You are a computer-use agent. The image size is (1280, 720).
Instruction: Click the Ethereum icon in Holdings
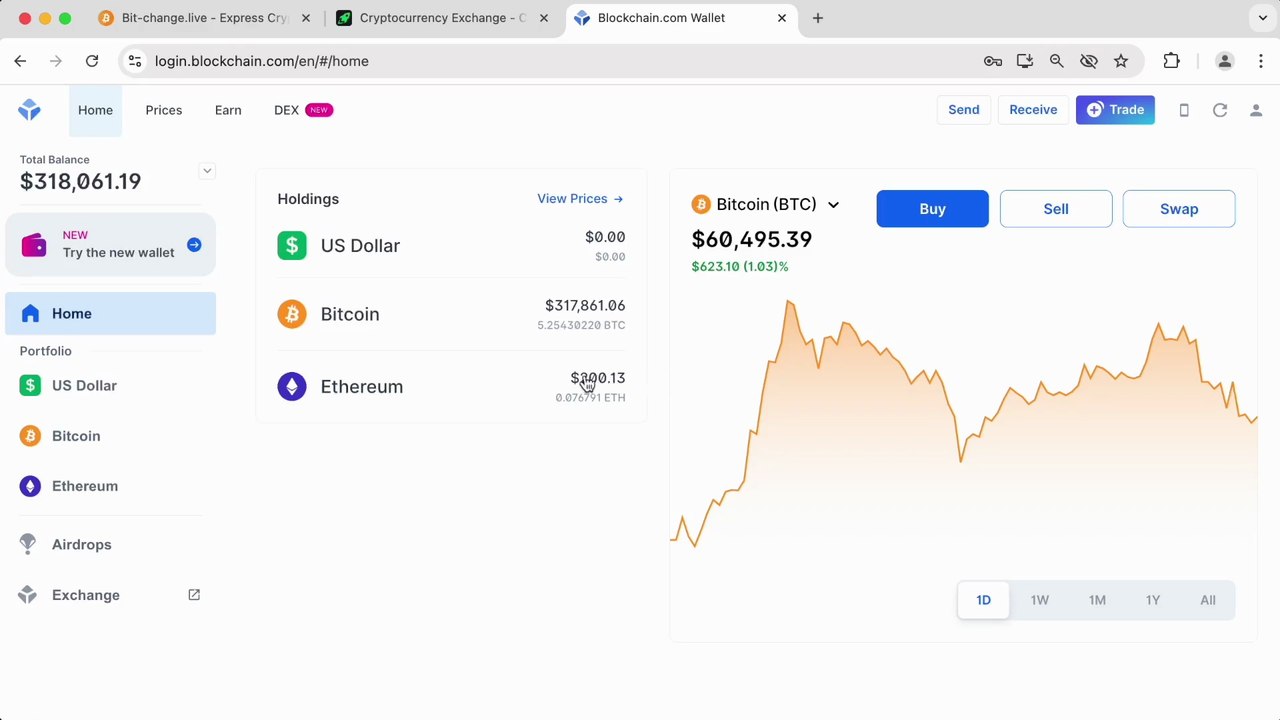point(292,387)
